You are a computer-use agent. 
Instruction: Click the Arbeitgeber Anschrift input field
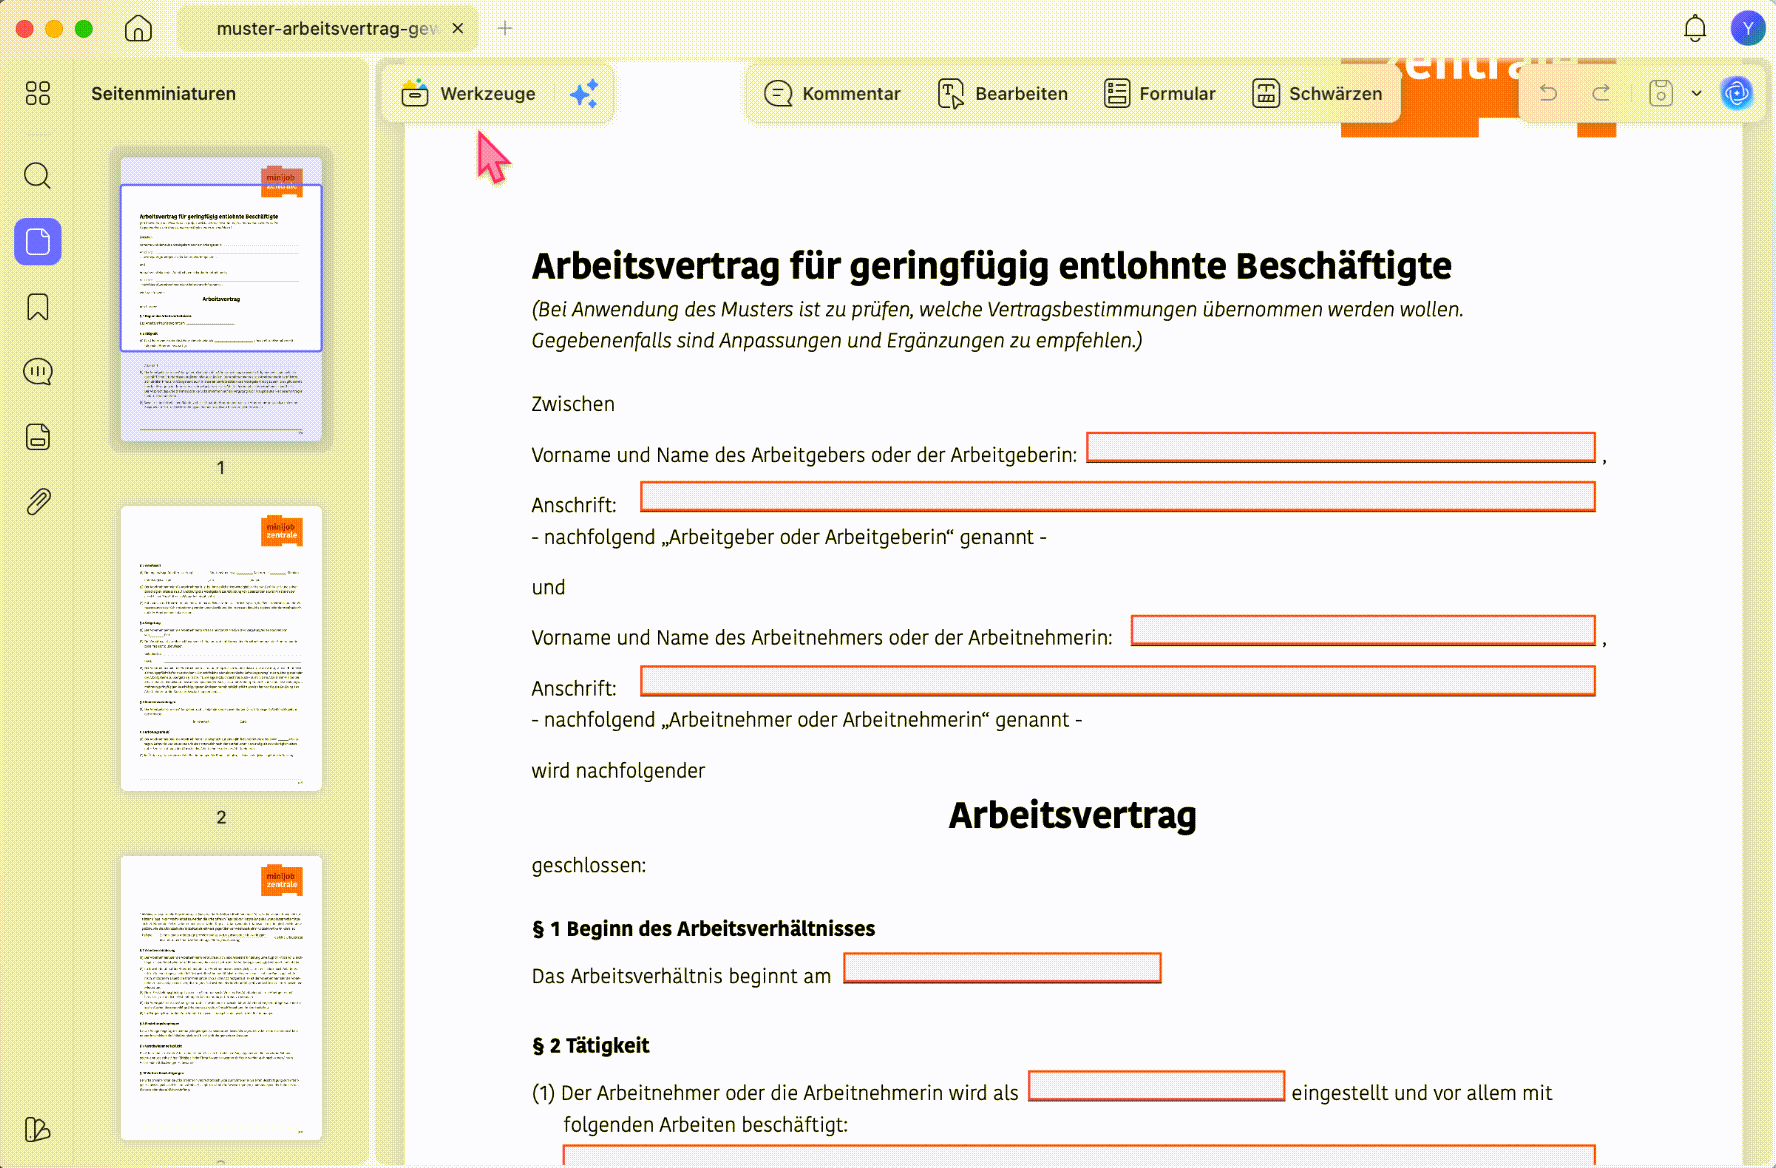click(x=1118, y=497)
